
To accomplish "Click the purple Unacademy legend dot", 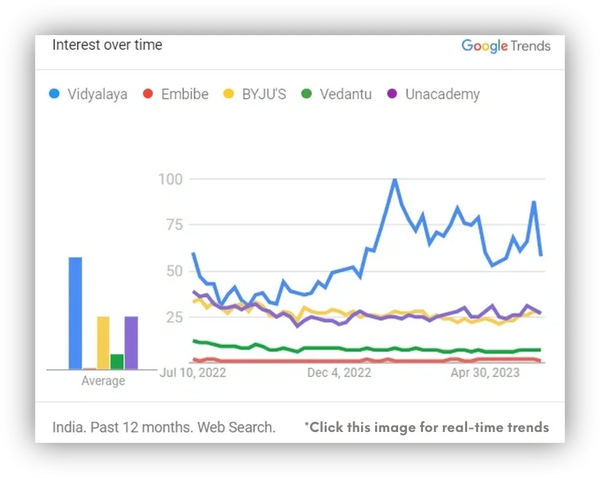I will pos(392,94).
